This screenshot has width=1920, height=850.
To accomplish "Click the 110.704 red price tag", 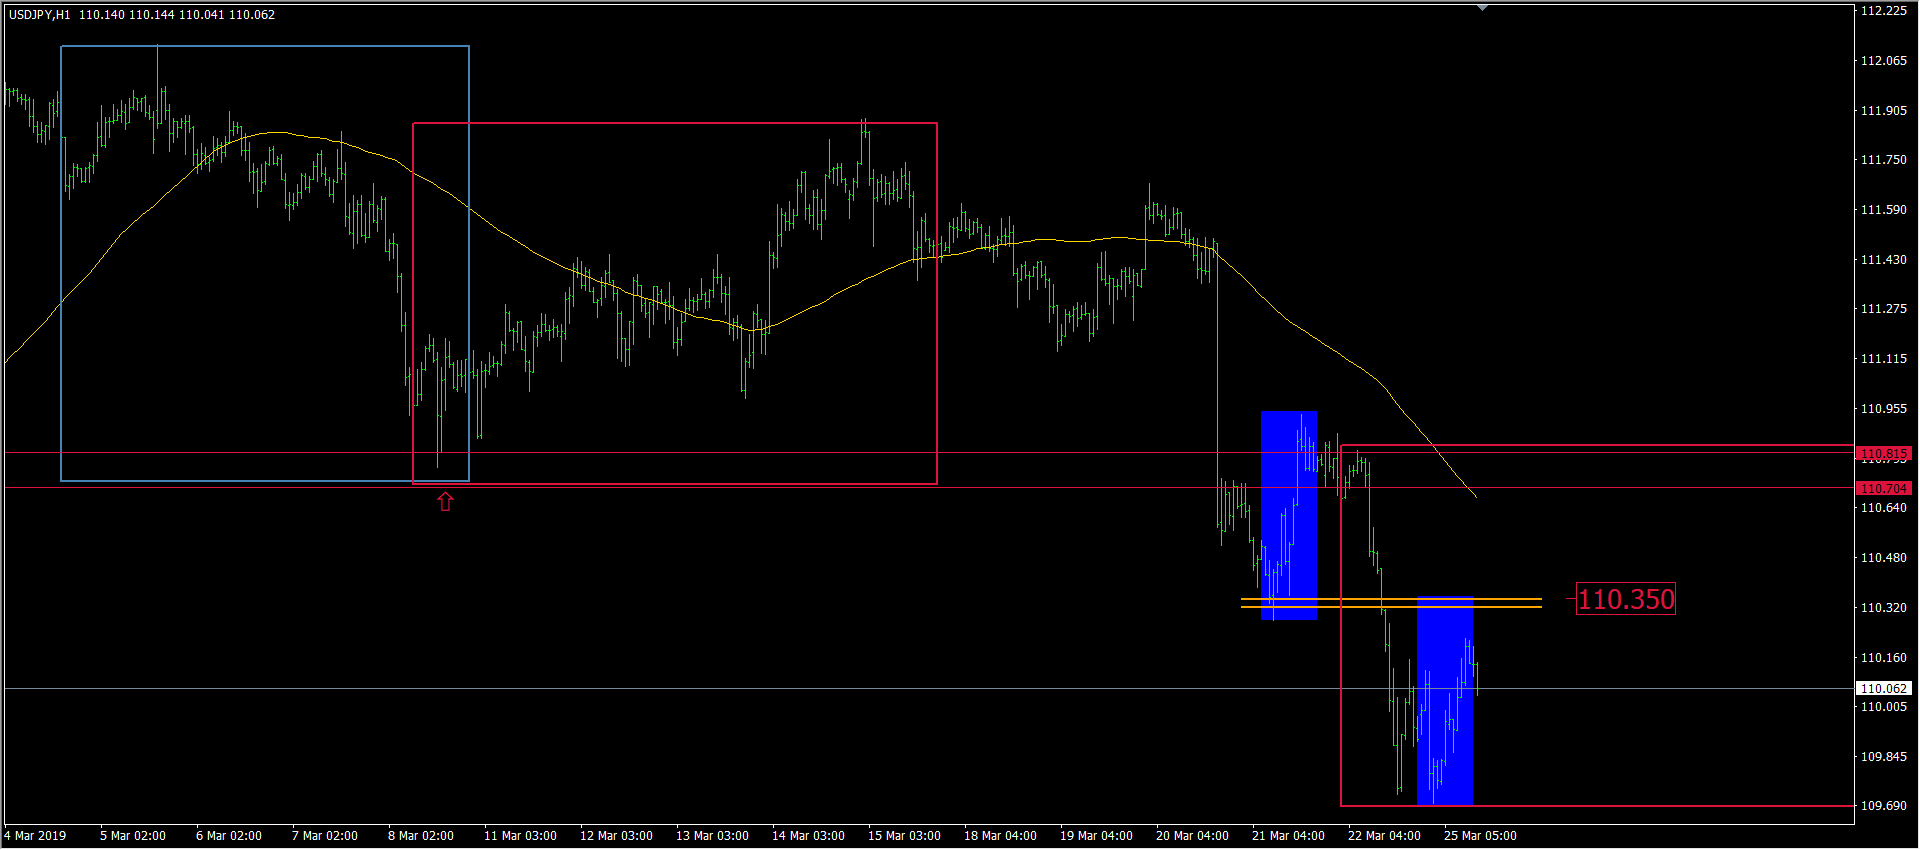I will tap(1883, 489).
